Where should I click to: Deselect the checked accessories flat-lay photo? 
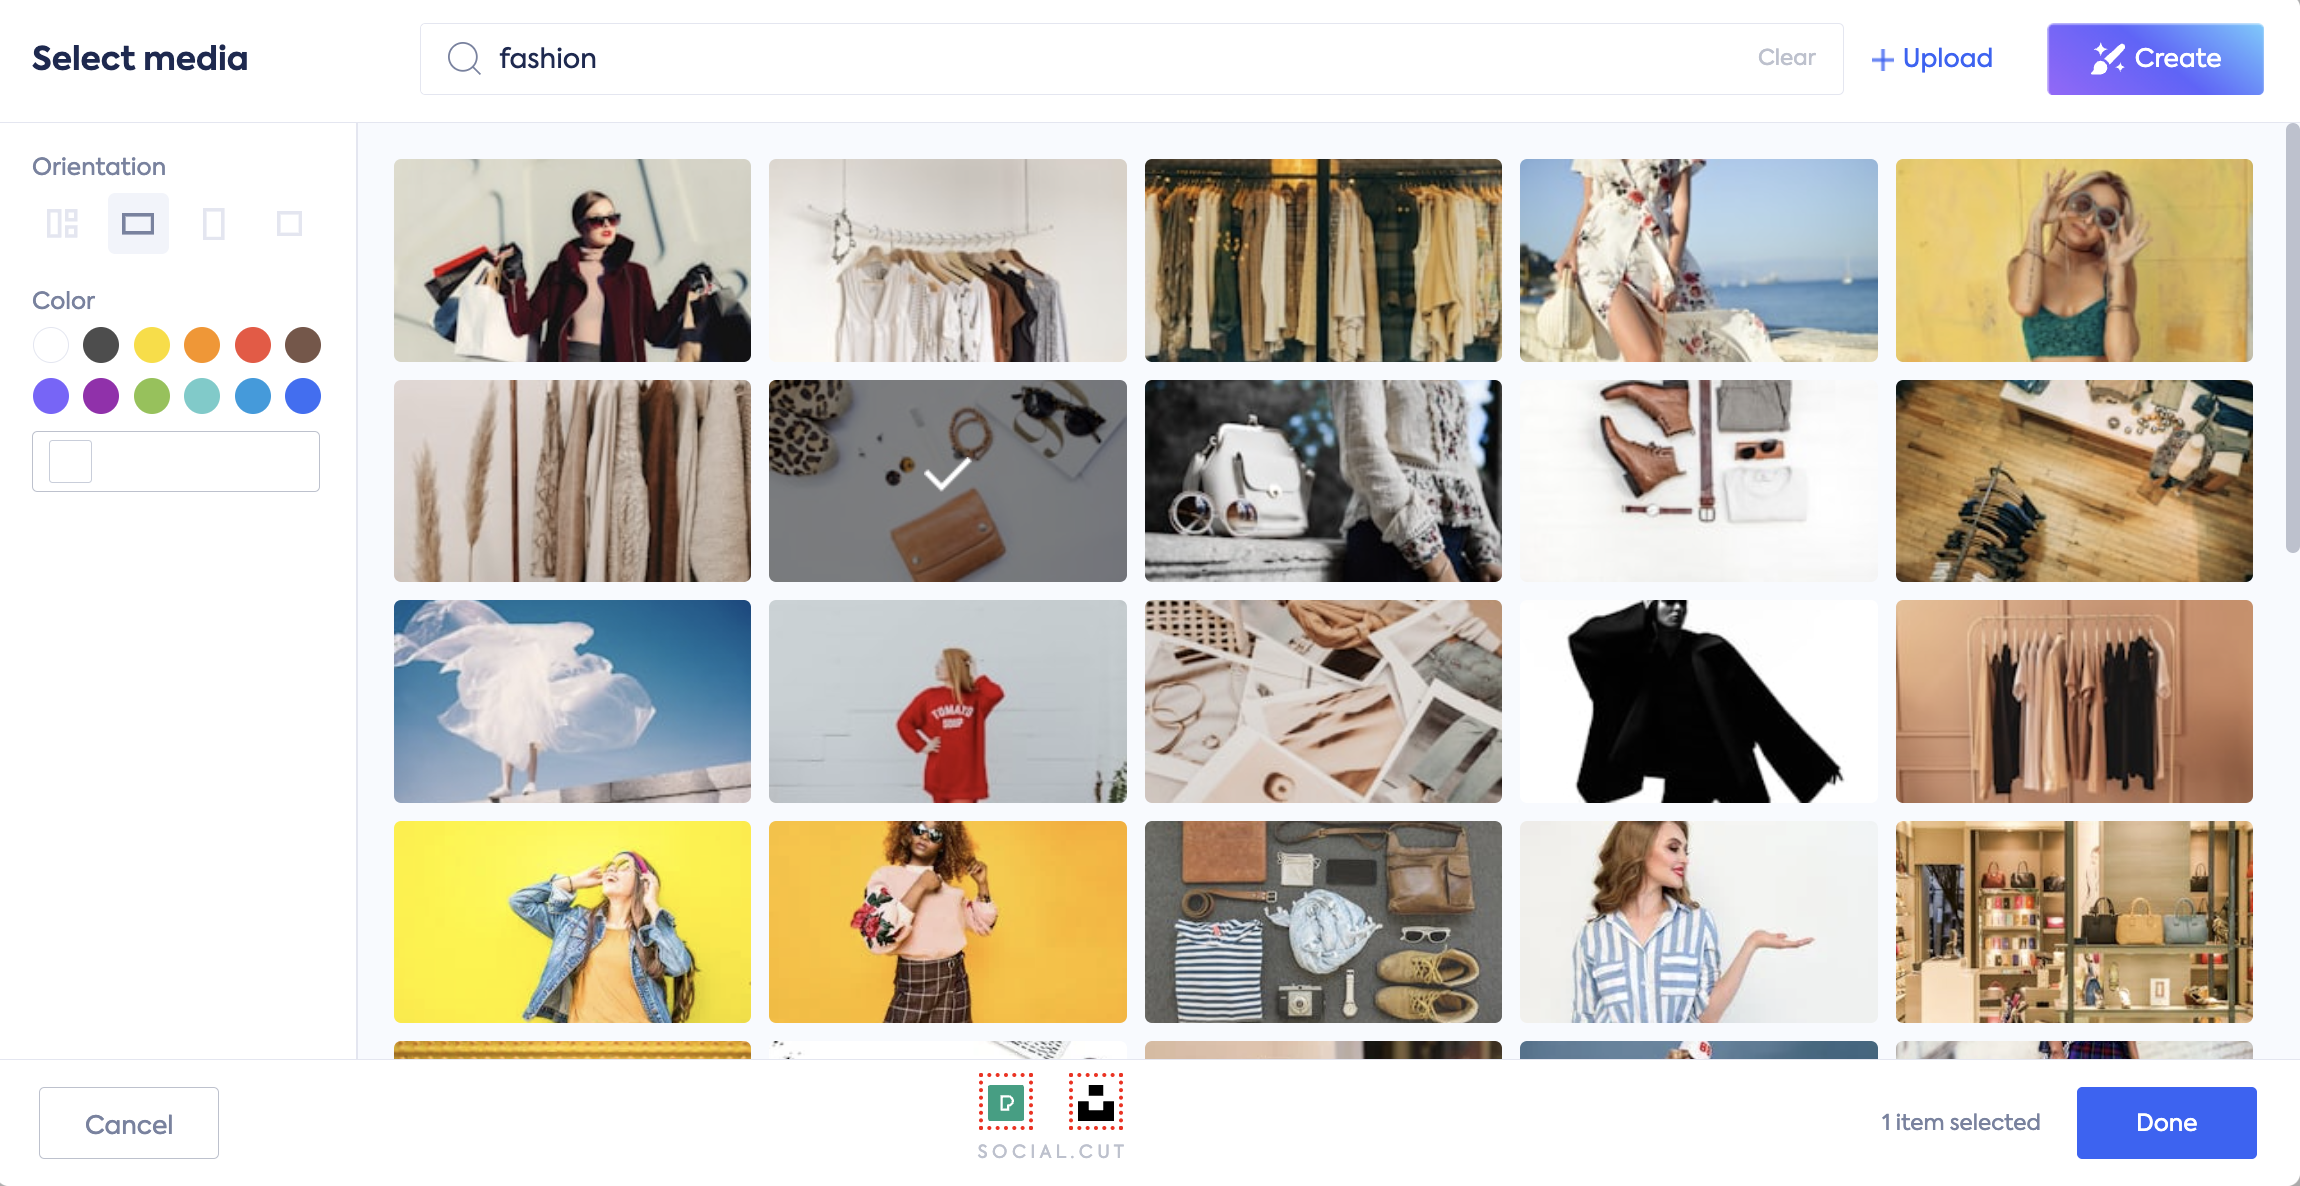pyautogui.click(x=948, y=481)
